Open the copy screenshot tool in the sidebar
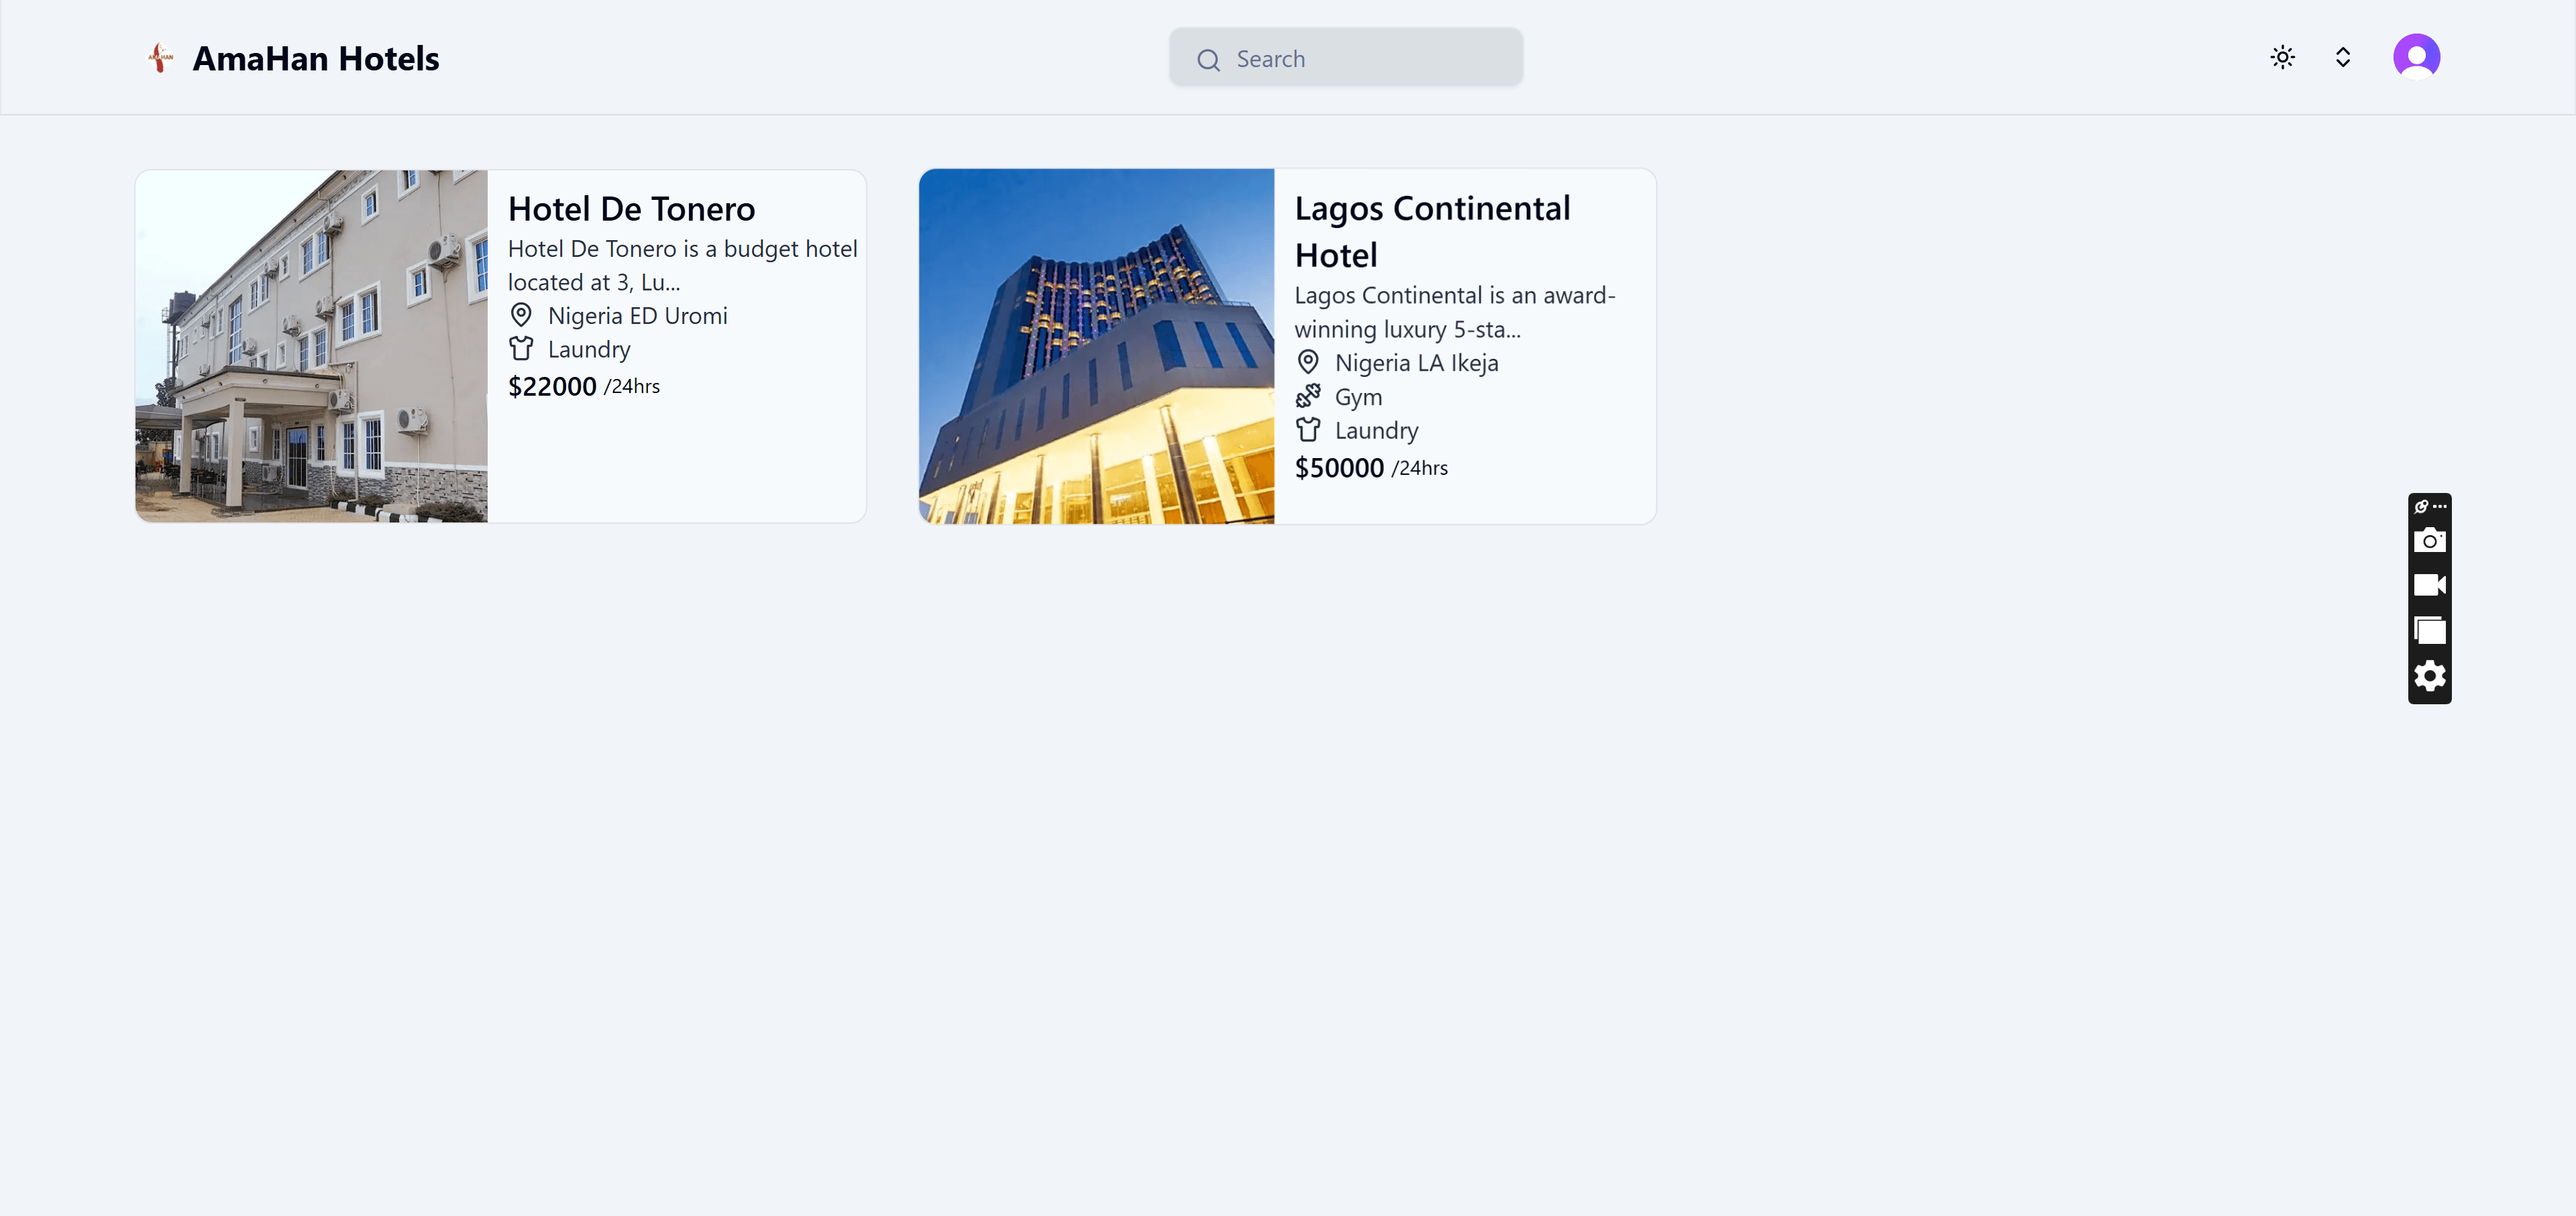Image resolution: width=2576 pixels, height=1216 pixels. [x=2430, y=630]
